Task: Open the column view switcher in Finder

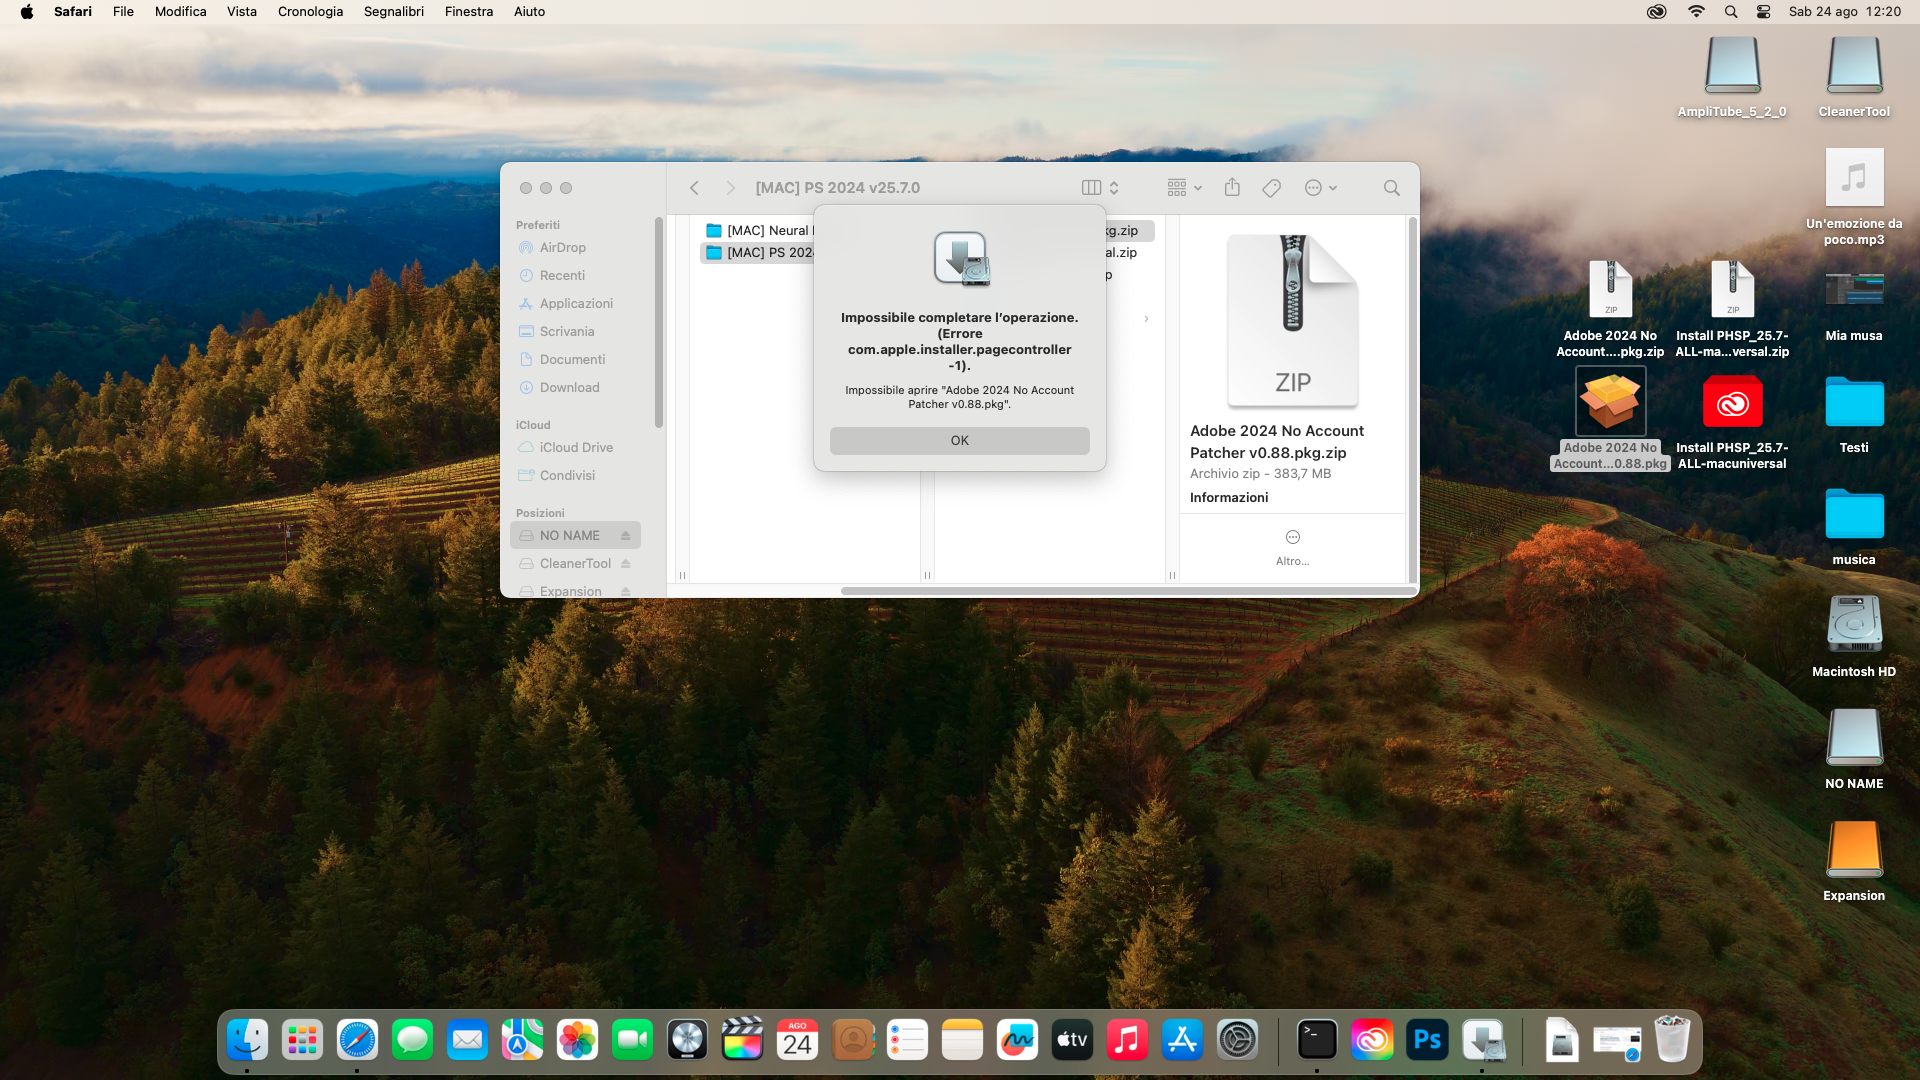Action: point(1100,188)
